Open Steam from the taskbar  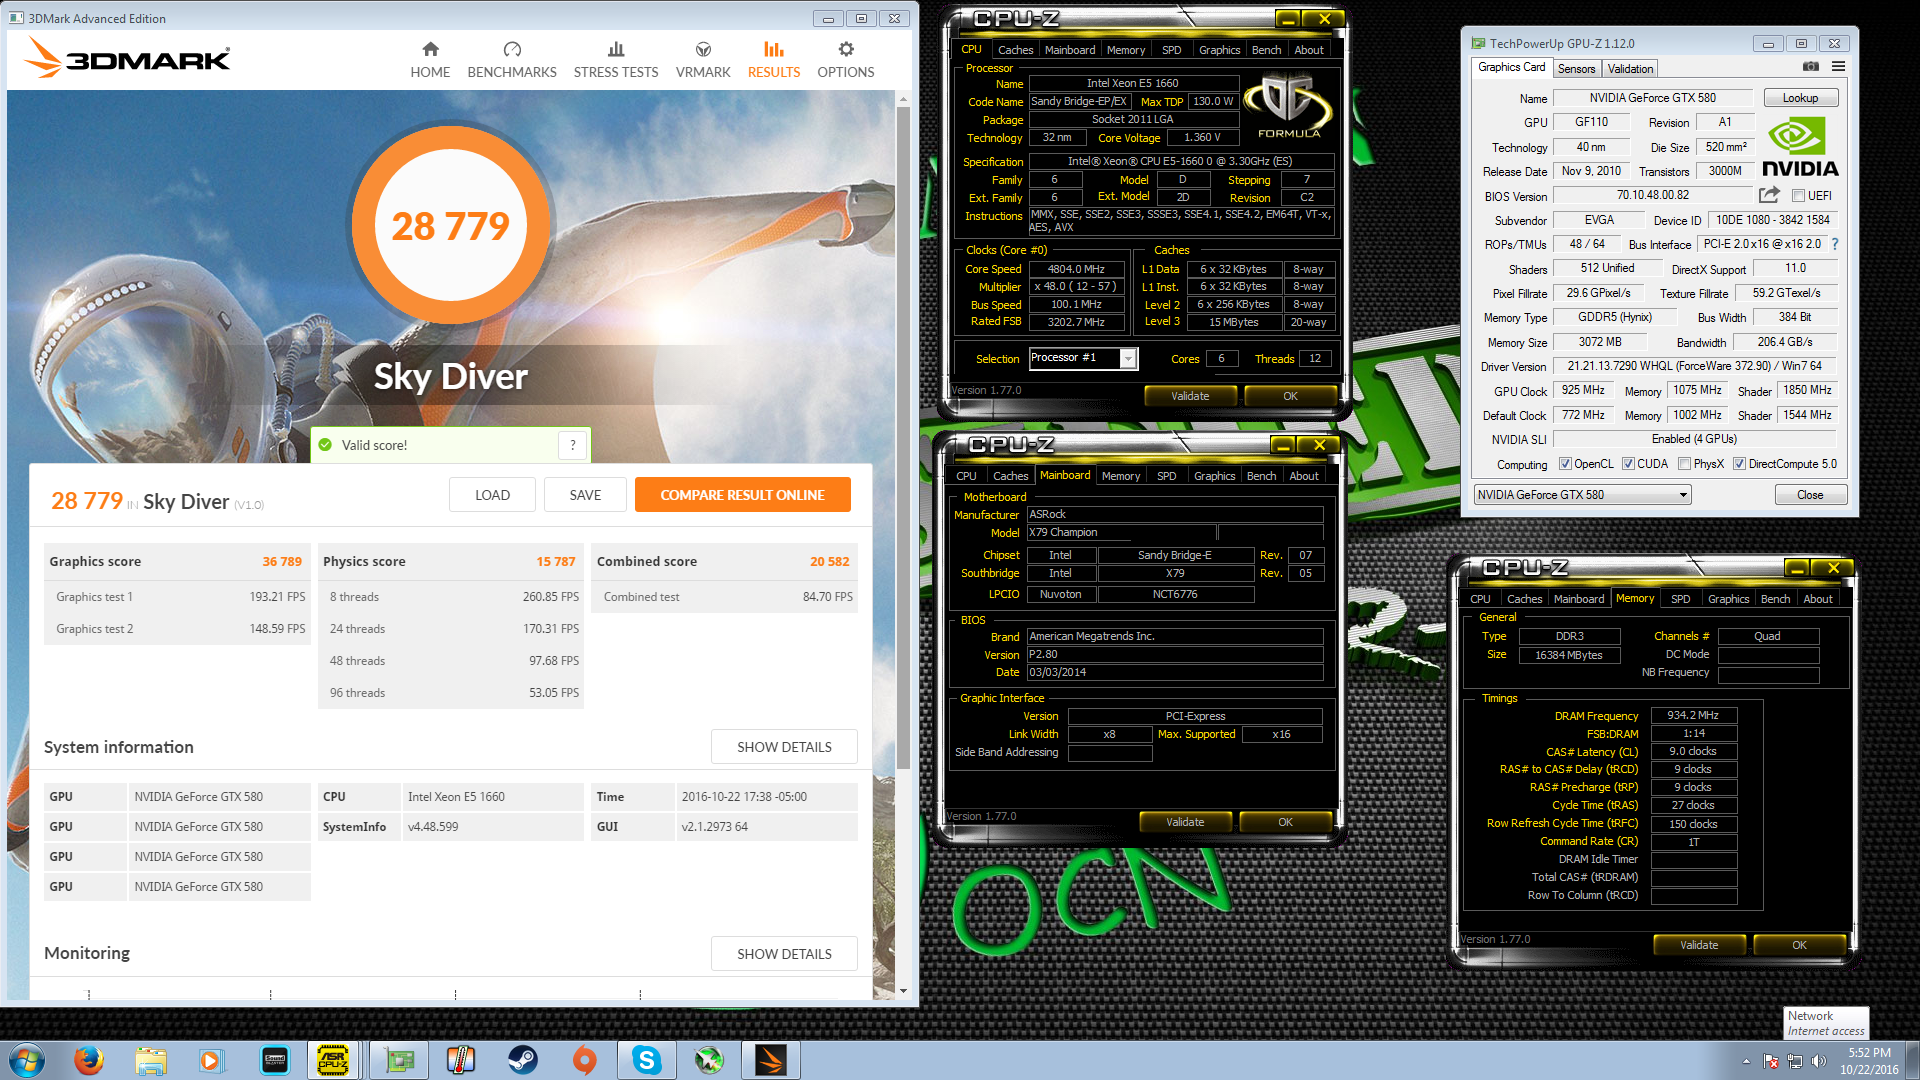(523, 1060)
